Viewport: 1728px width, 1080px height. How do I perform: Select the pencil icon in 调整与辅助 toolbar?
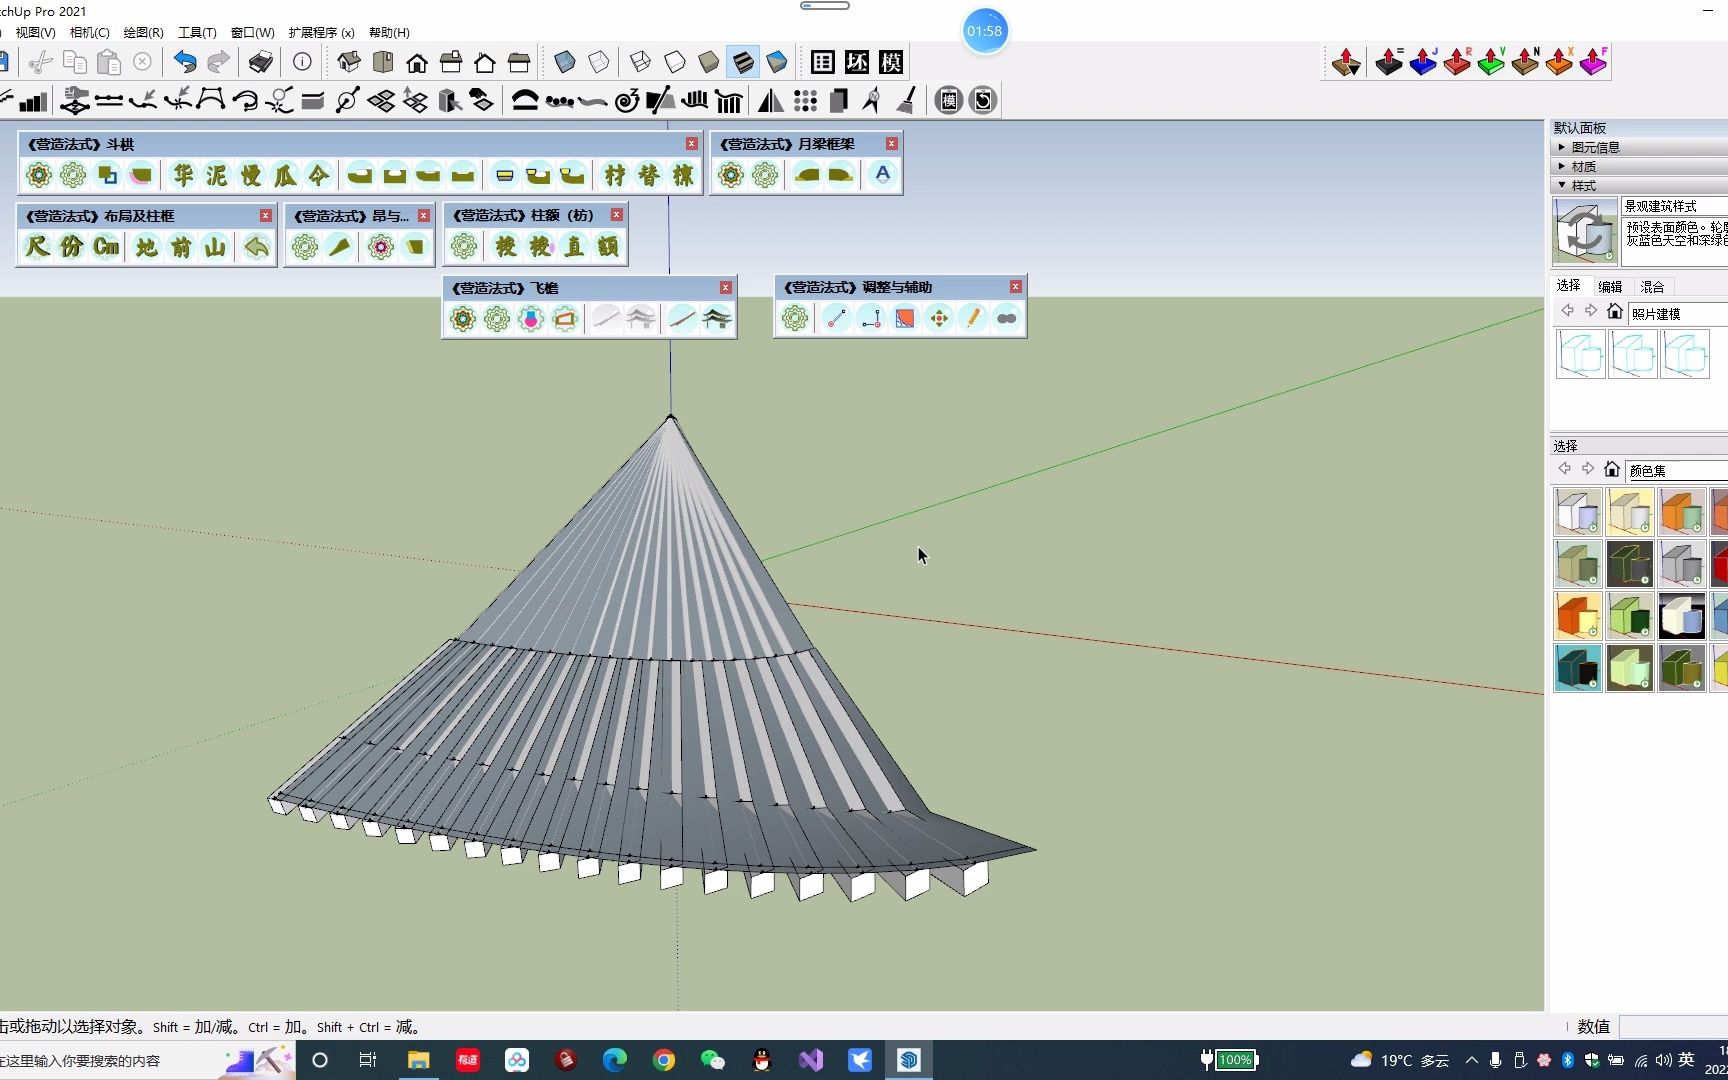coord(972,319)
